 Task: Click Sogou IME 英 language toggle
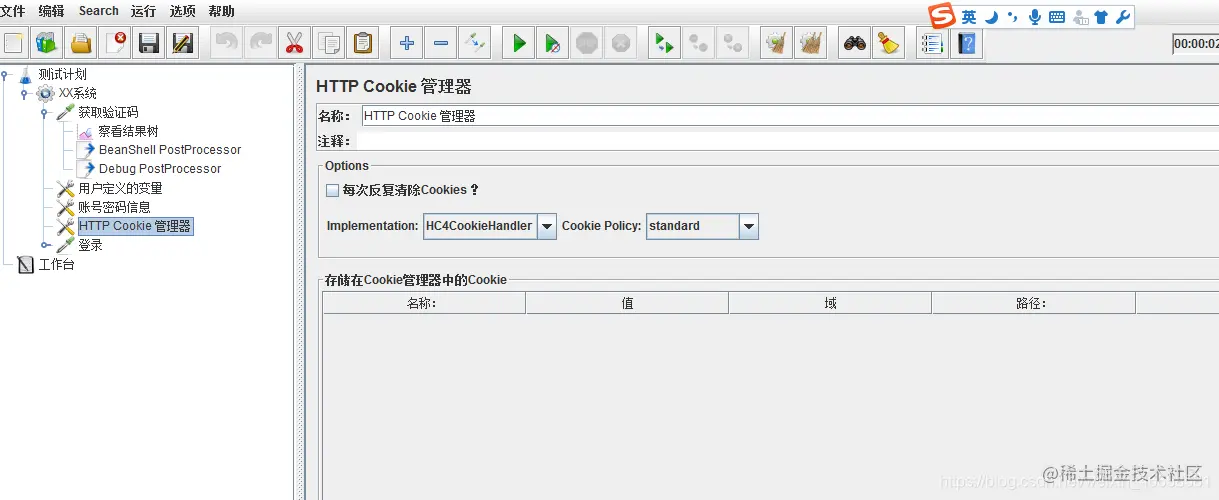point(969,17)
